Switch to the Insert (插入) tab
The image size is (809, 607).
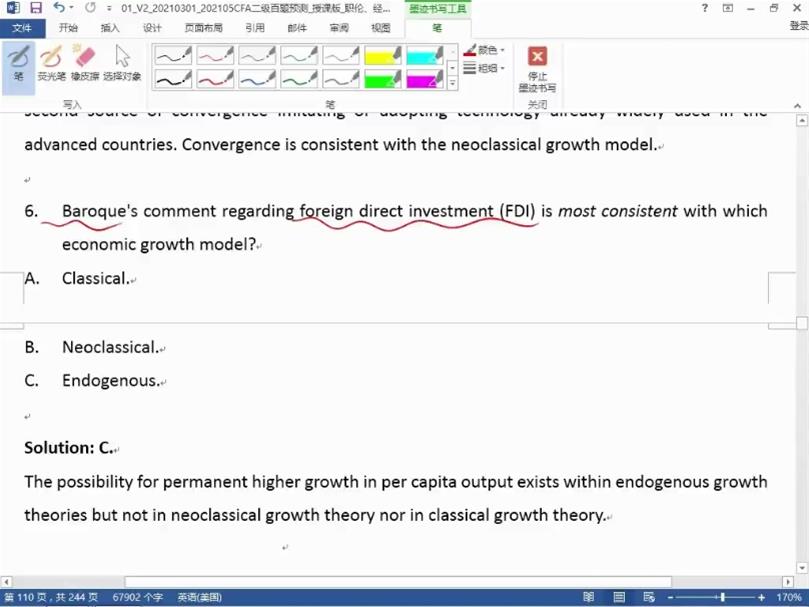[x=110, y=28]
